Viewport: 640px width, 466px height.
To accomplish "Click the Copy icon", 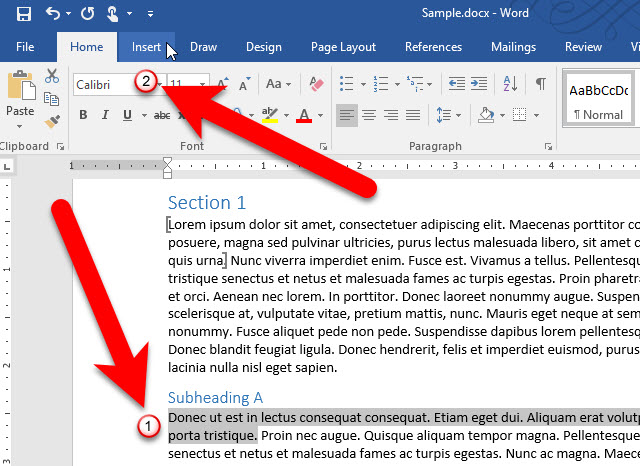I will (x=52, y=99).
